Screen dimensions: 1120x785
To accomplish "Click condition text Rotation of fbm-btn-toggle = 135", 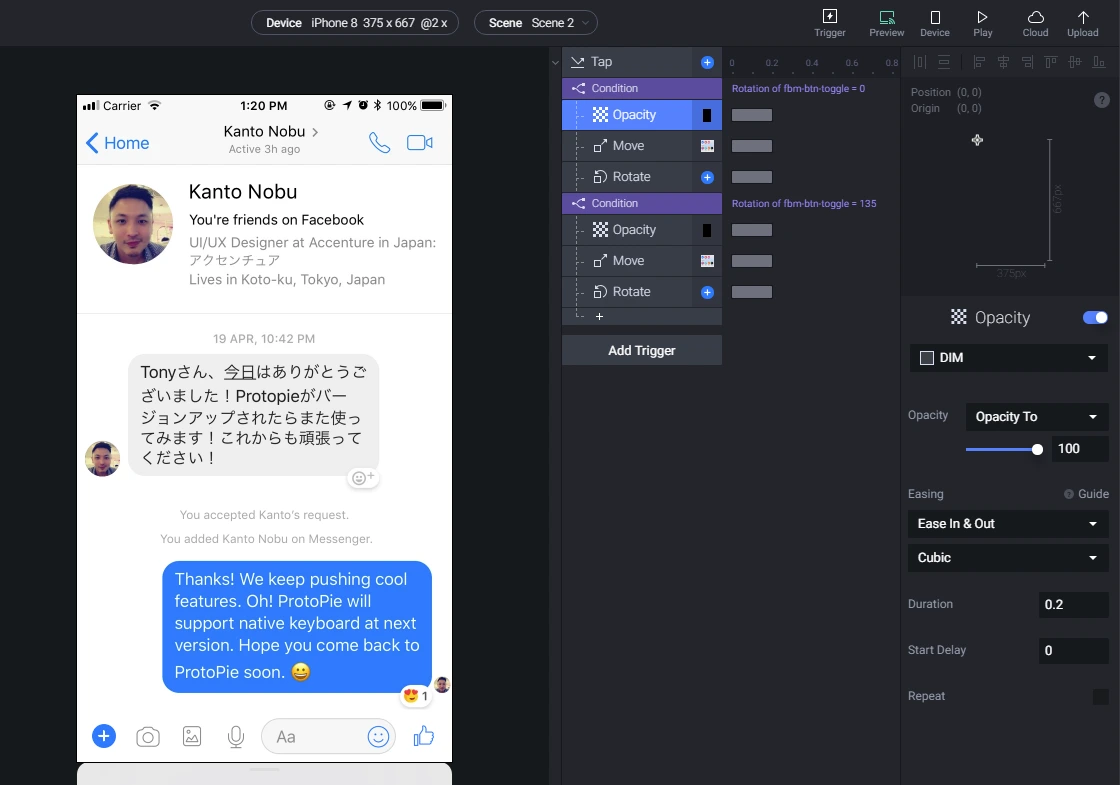I will (x=804, y=204).
